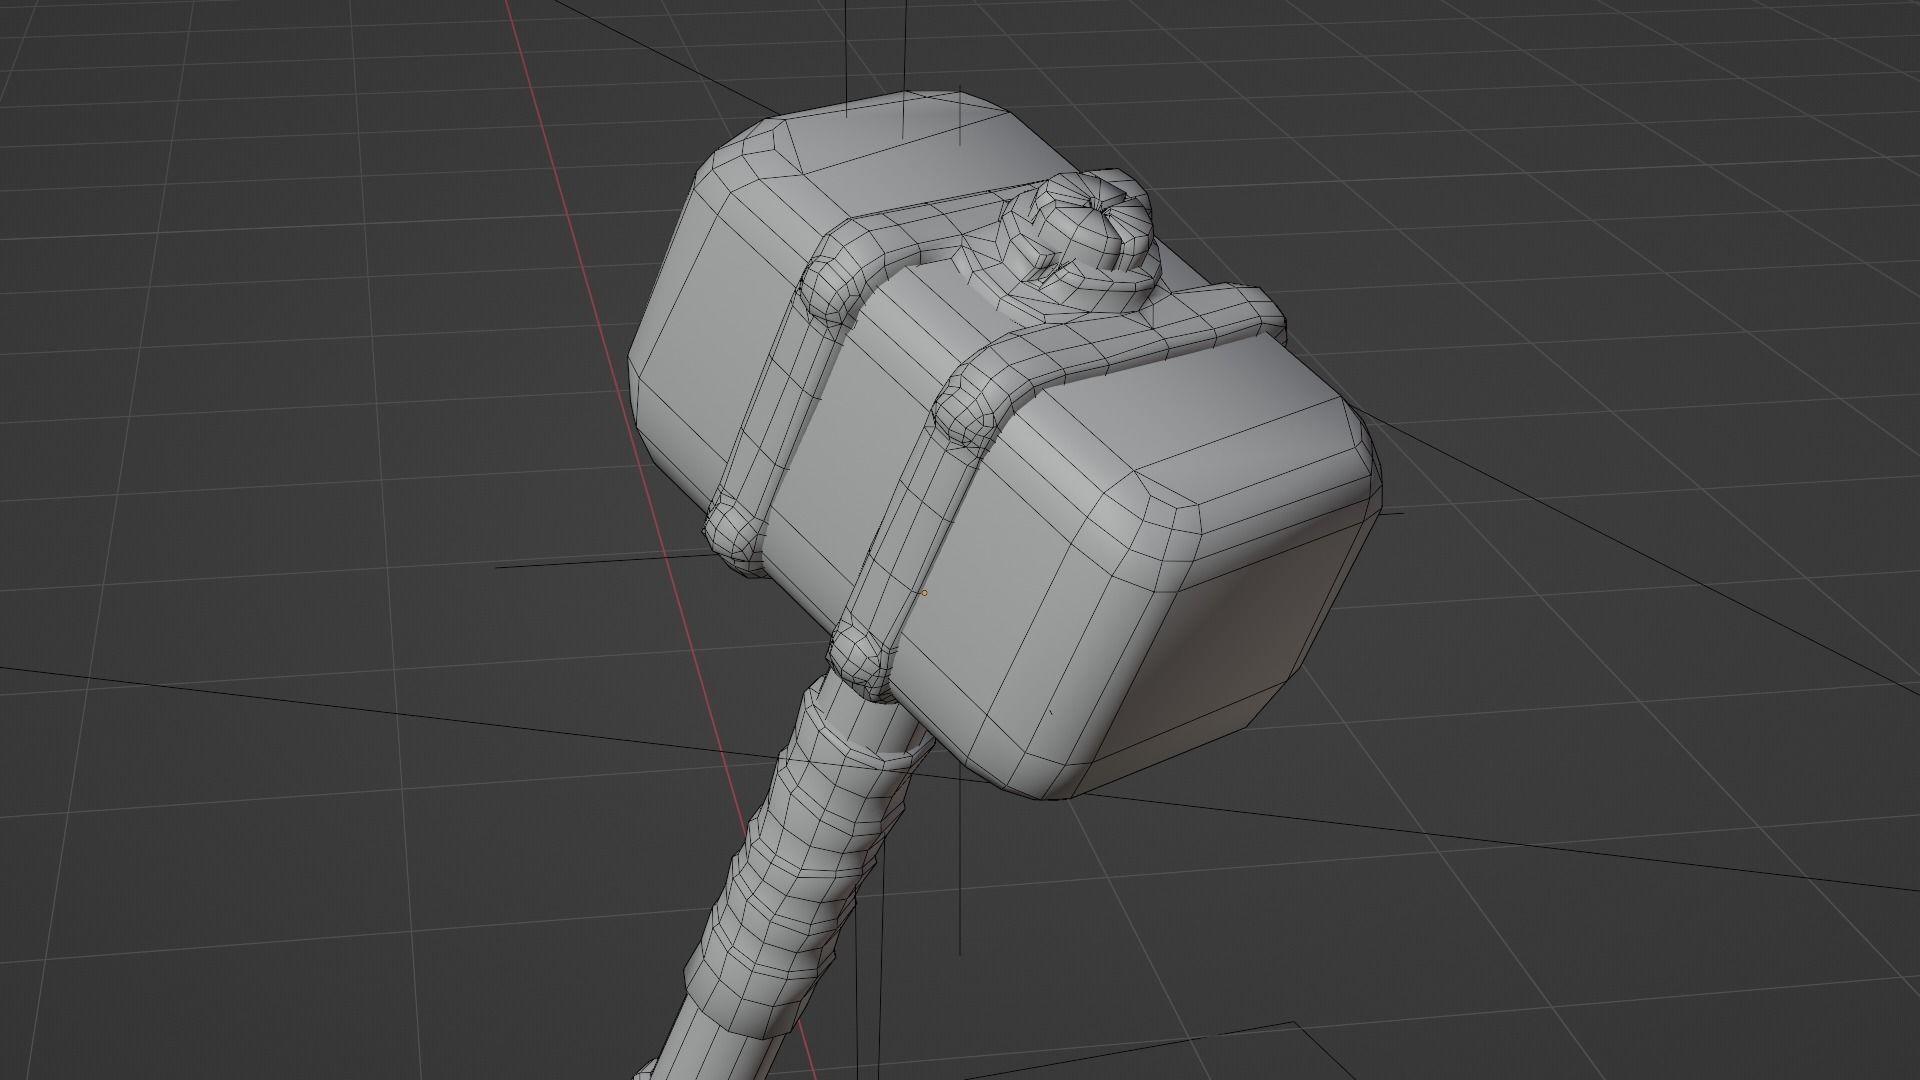Click the small orange object origin dot
Screen dimensions: 1920x1080
coord(924,593)
